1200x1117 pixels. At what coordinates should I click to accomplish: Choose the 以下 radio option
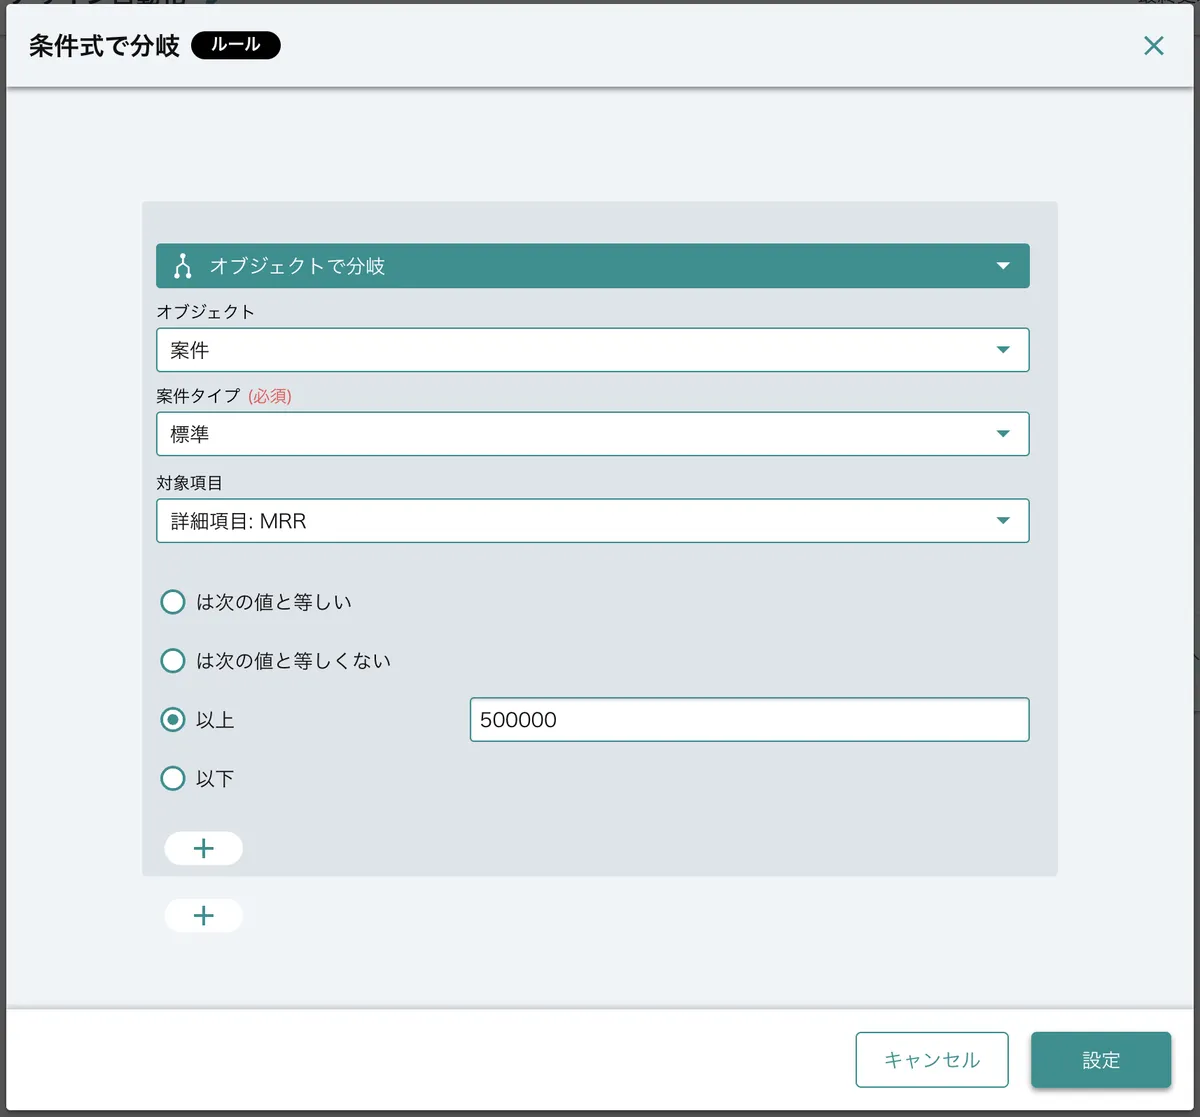[173, 779]
